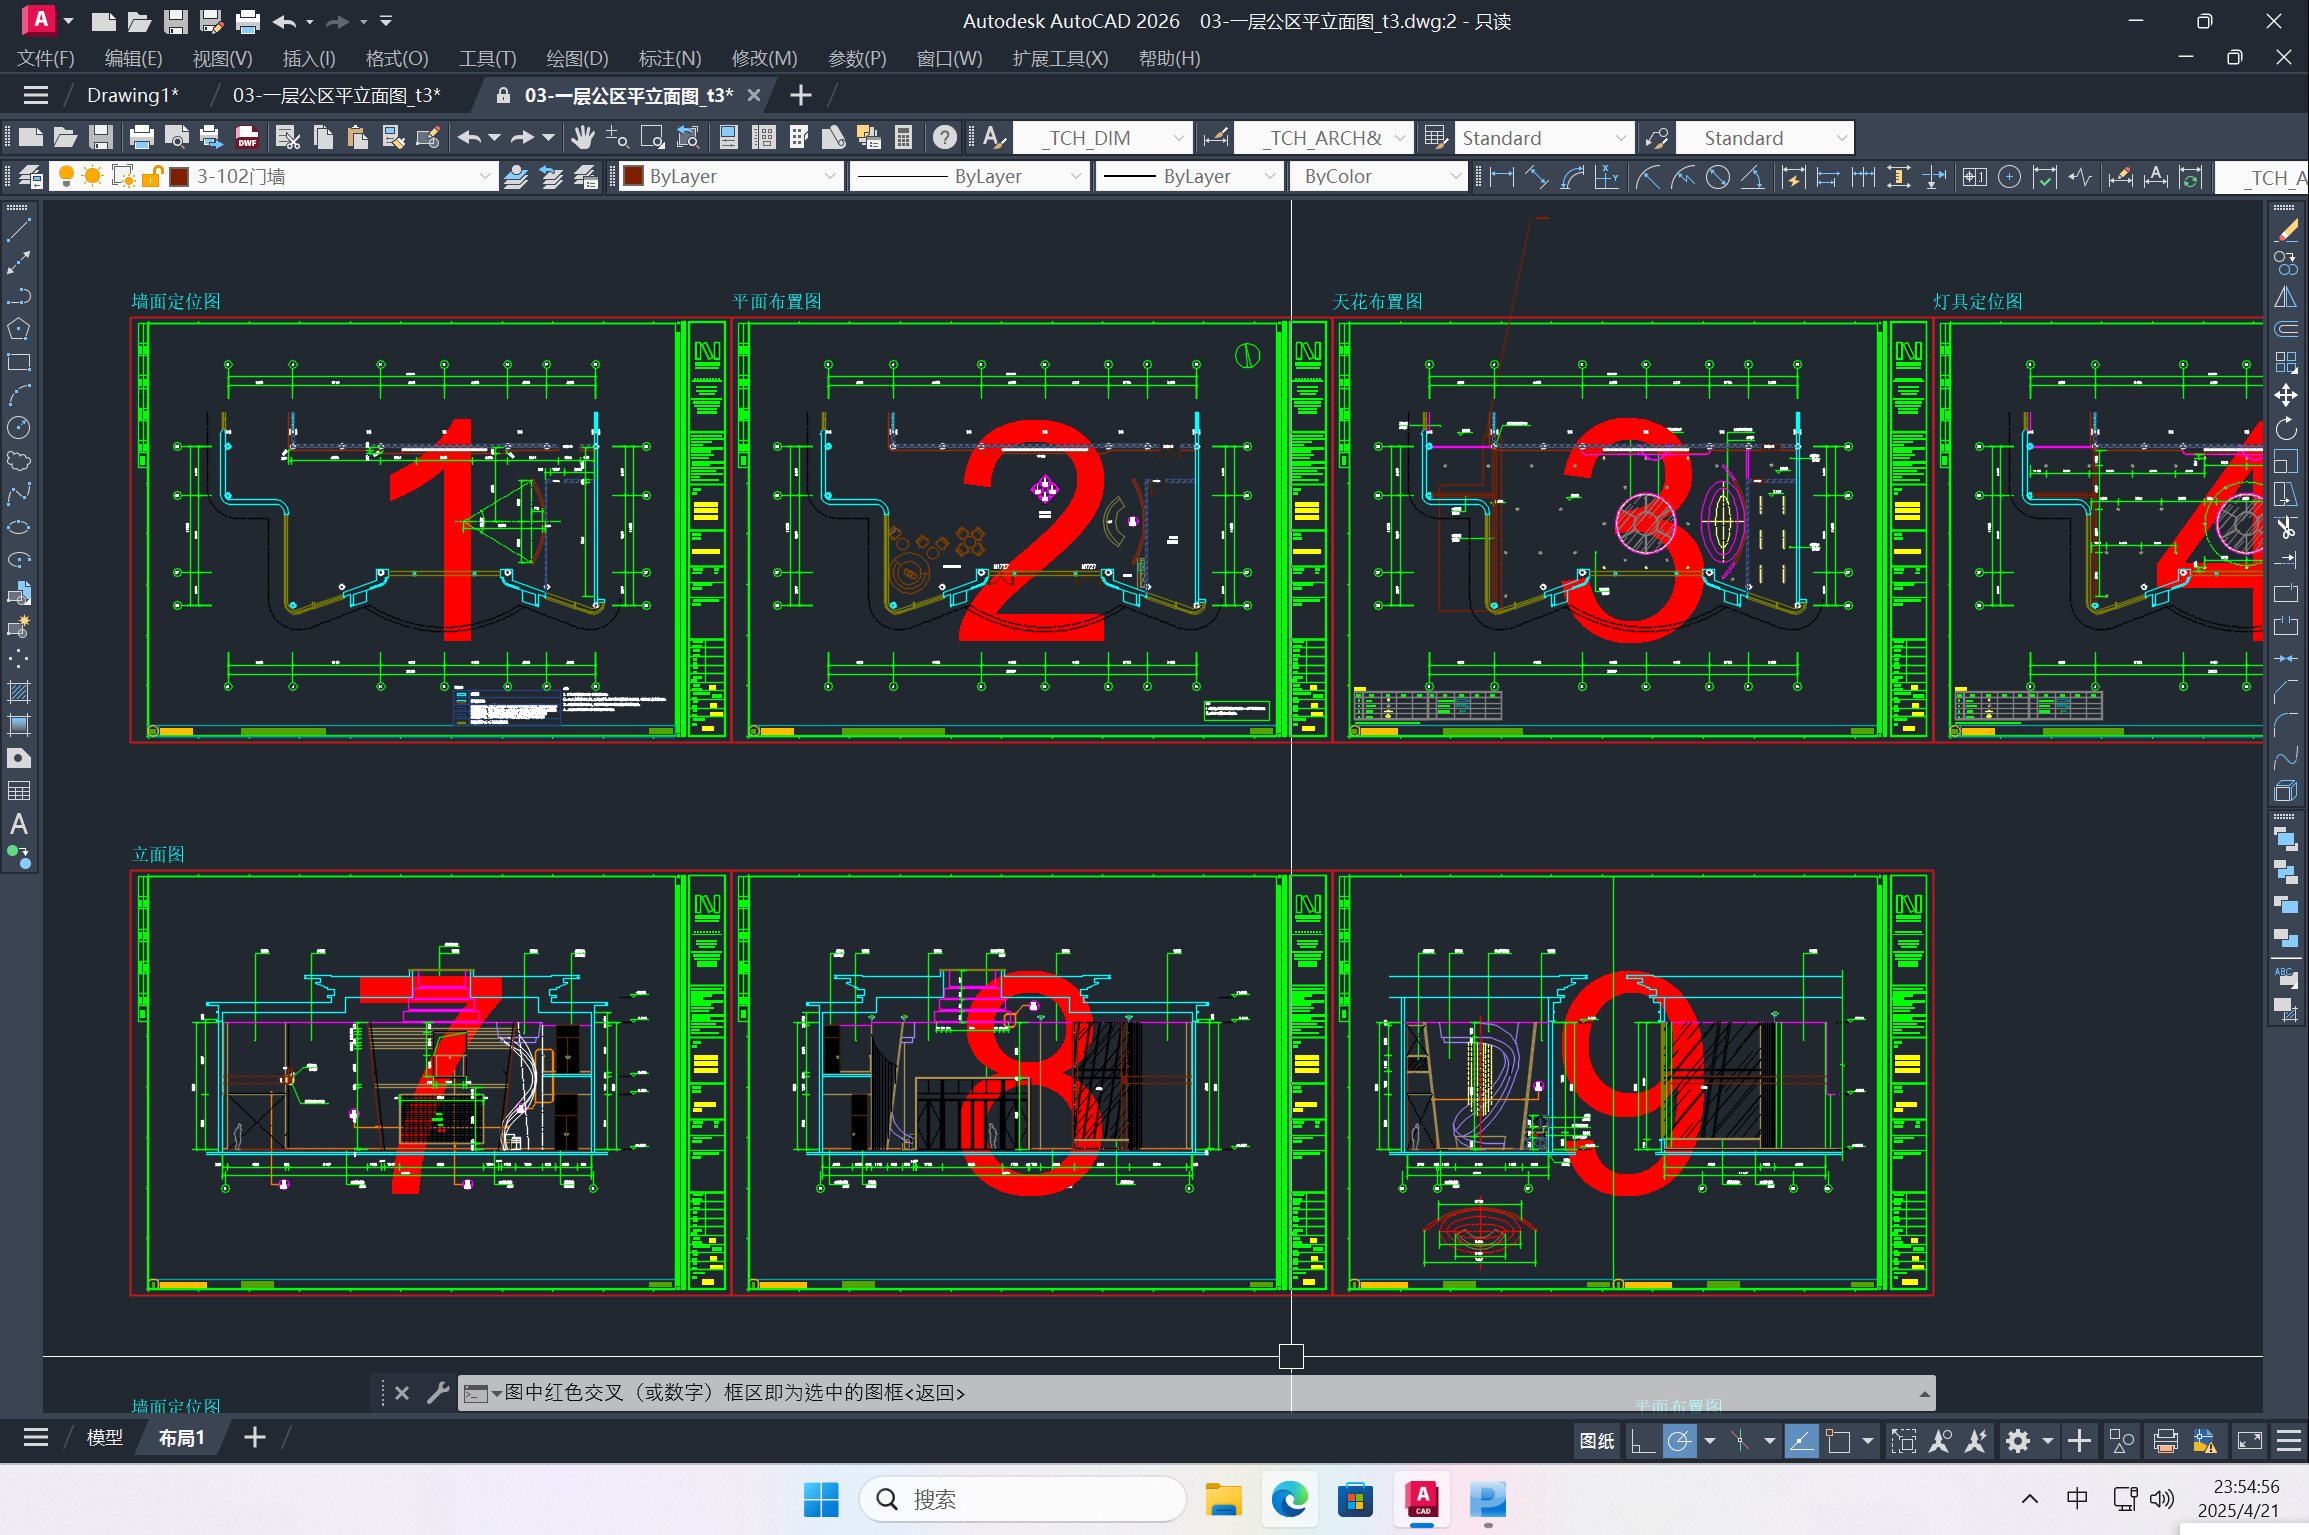Expand the ByColor plot style dropdown
Screen dimensions: 2309x1535
click(x=1456, y=177)
